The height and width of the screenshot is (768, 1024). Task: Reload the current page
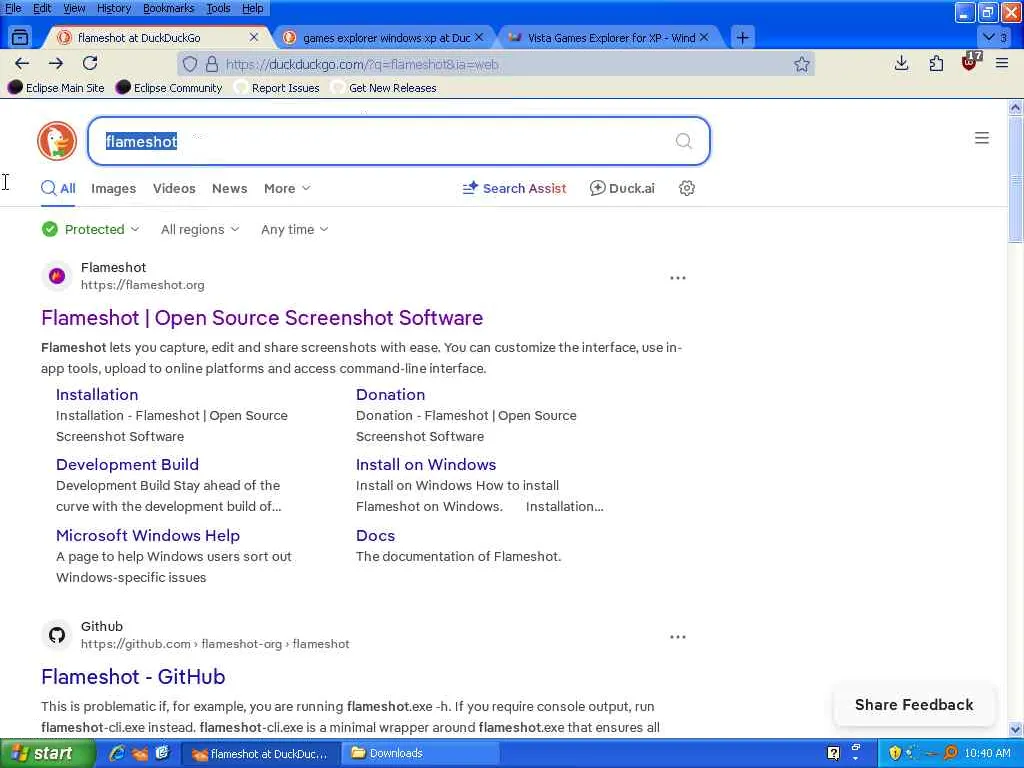(90, 63)
